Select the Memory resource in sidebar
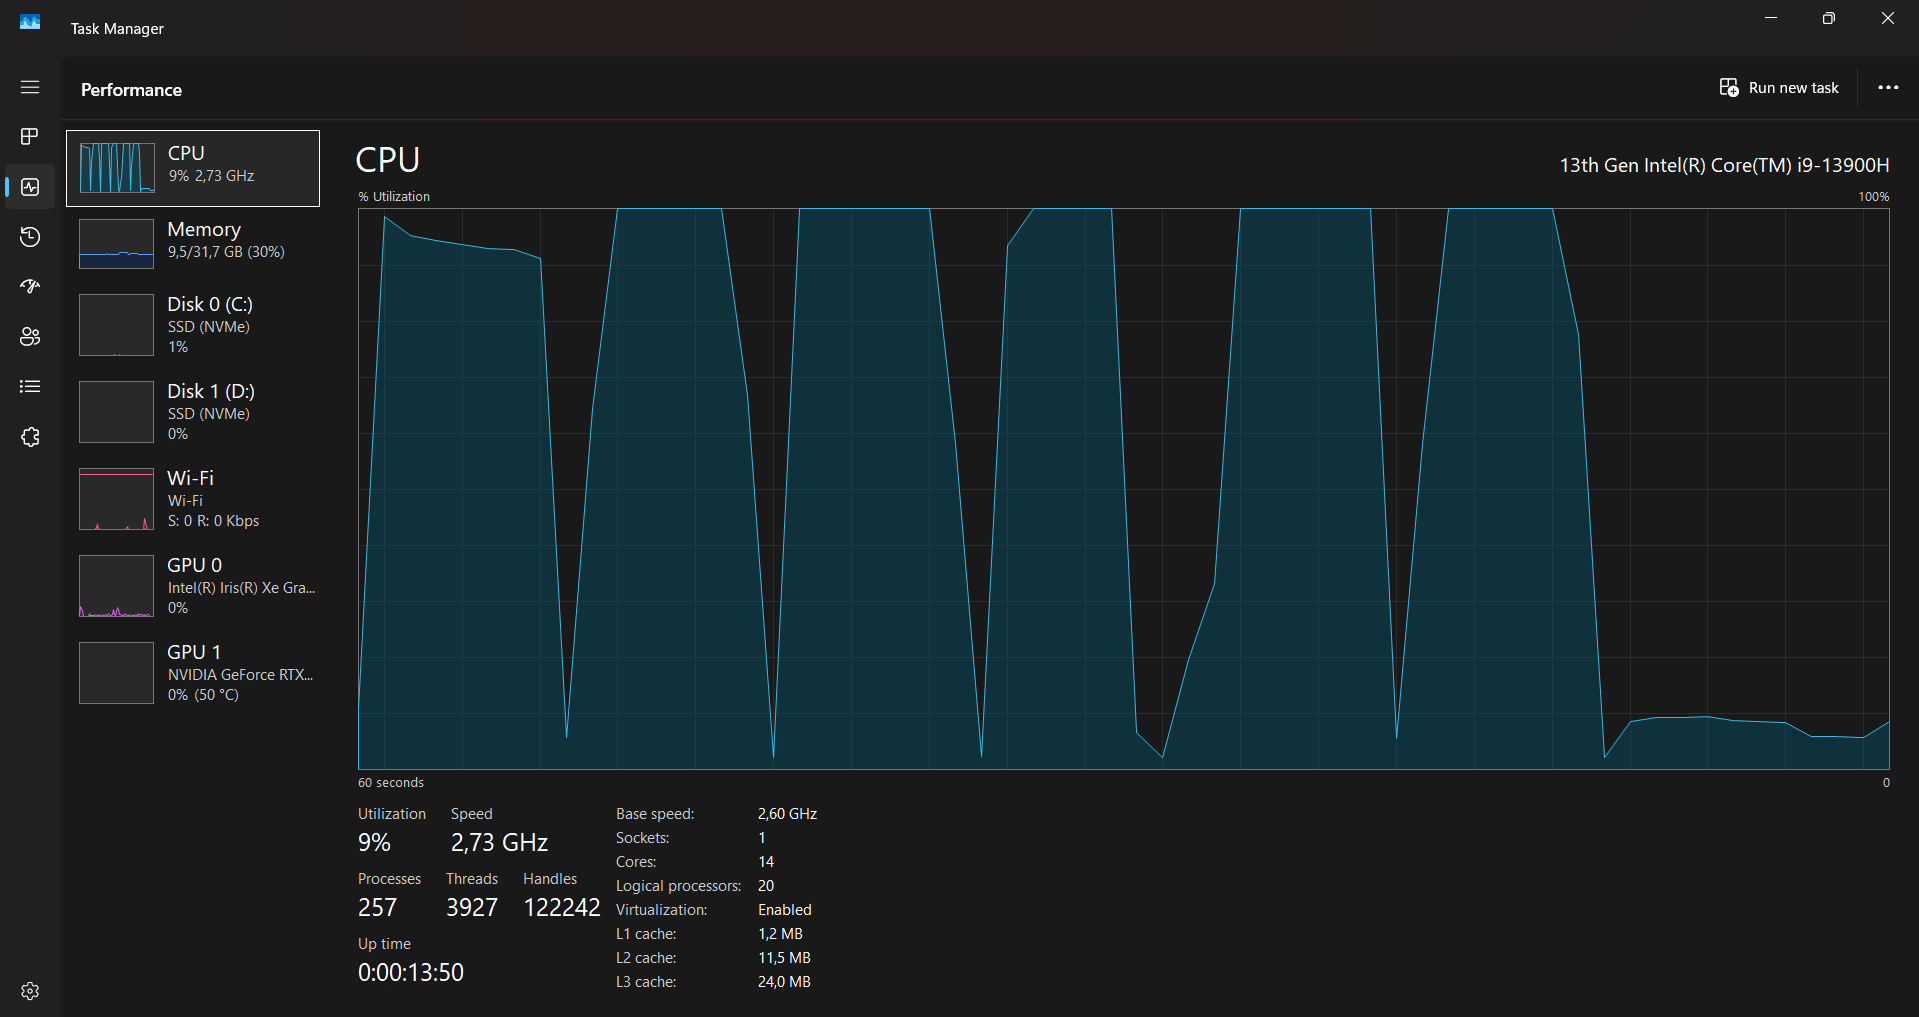The image size is (1919, 1017). point(193,243)
